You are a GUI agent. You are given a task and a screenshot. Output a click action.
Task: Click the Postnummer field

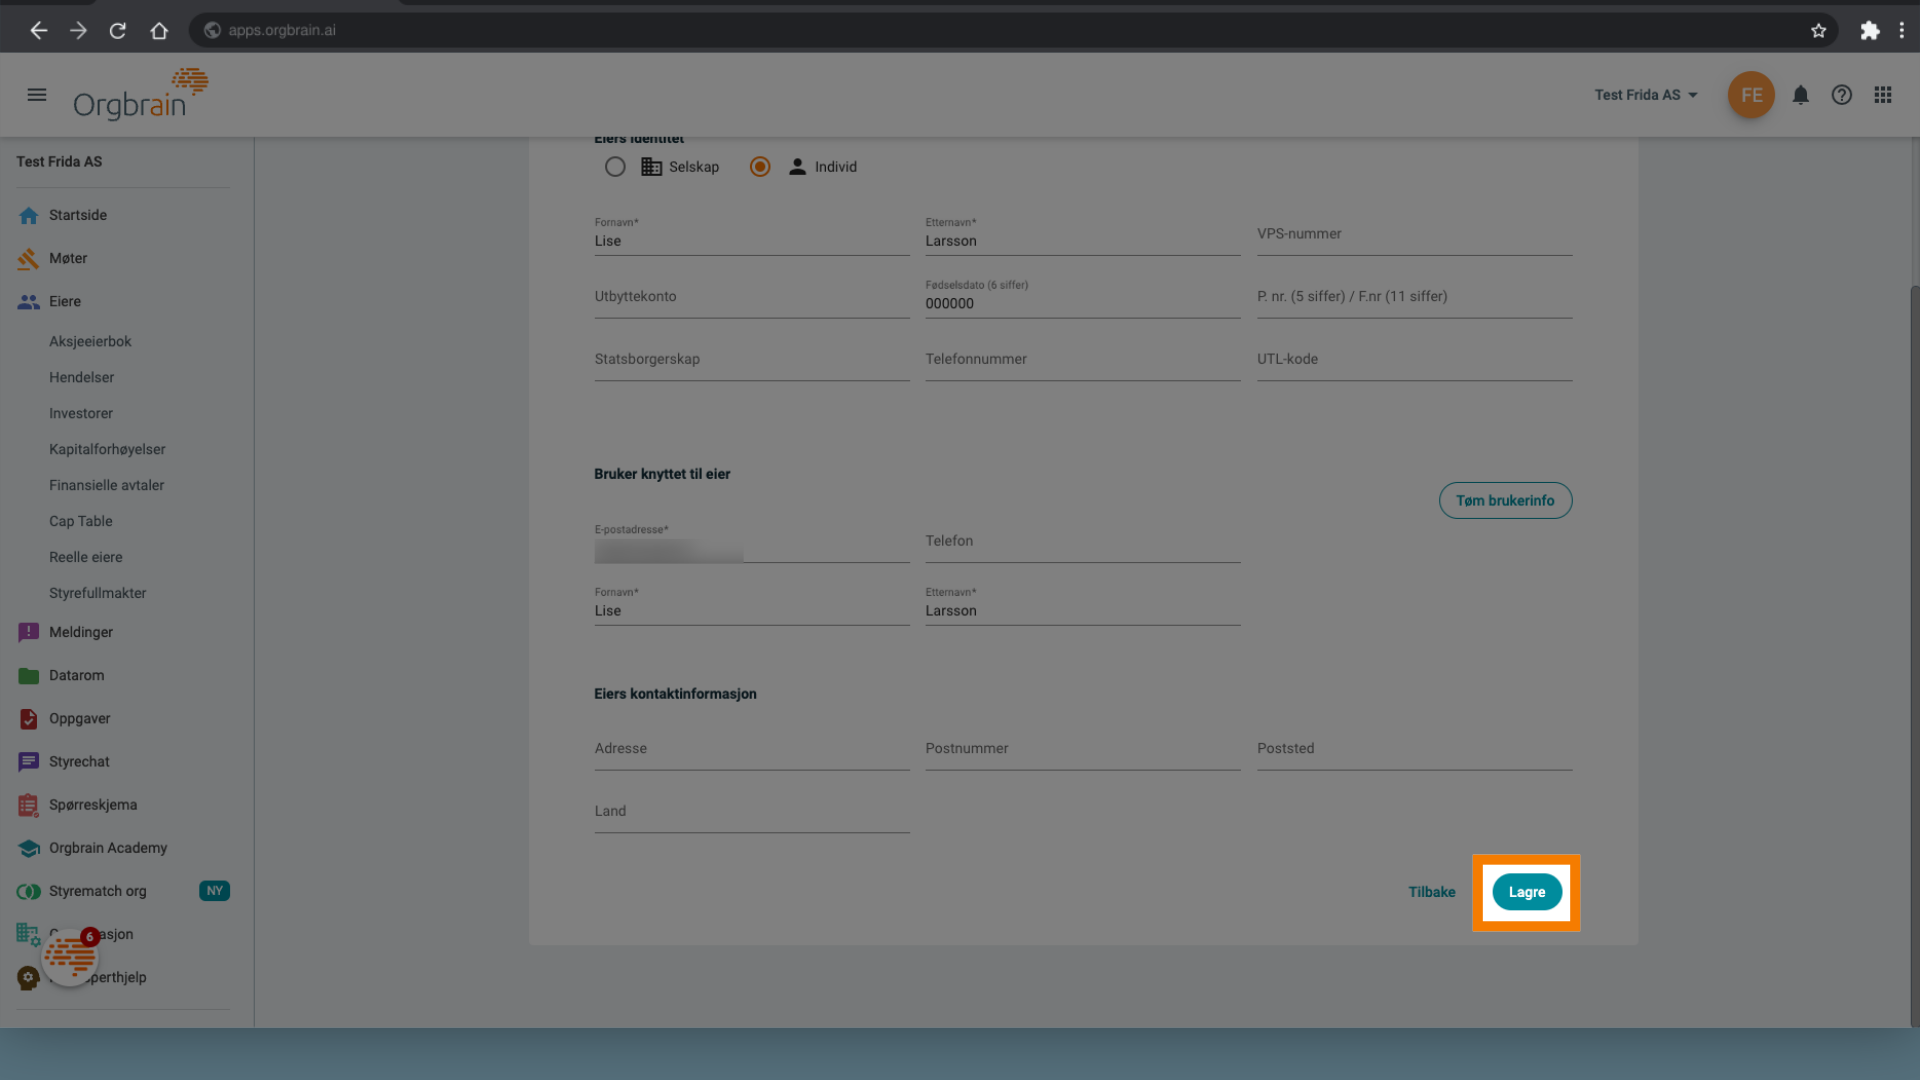[1082, 750]
